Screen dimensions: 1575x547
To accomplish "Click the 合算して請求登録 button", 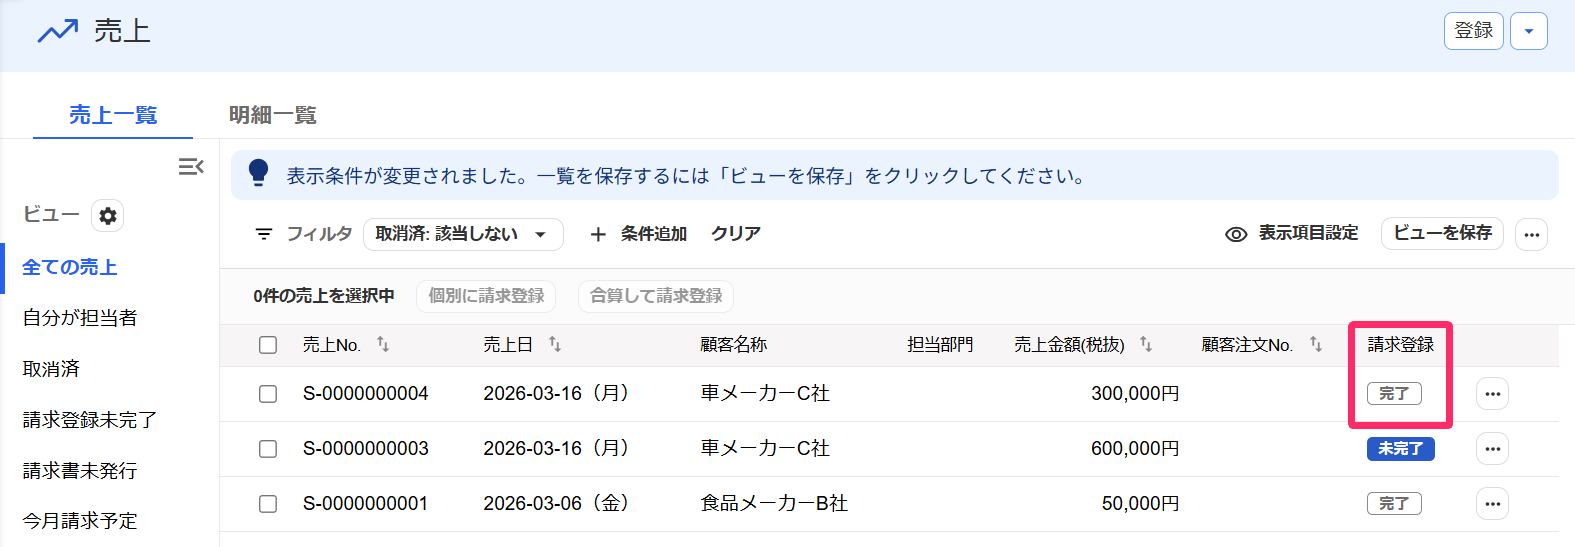I will (x=656, y=296).
